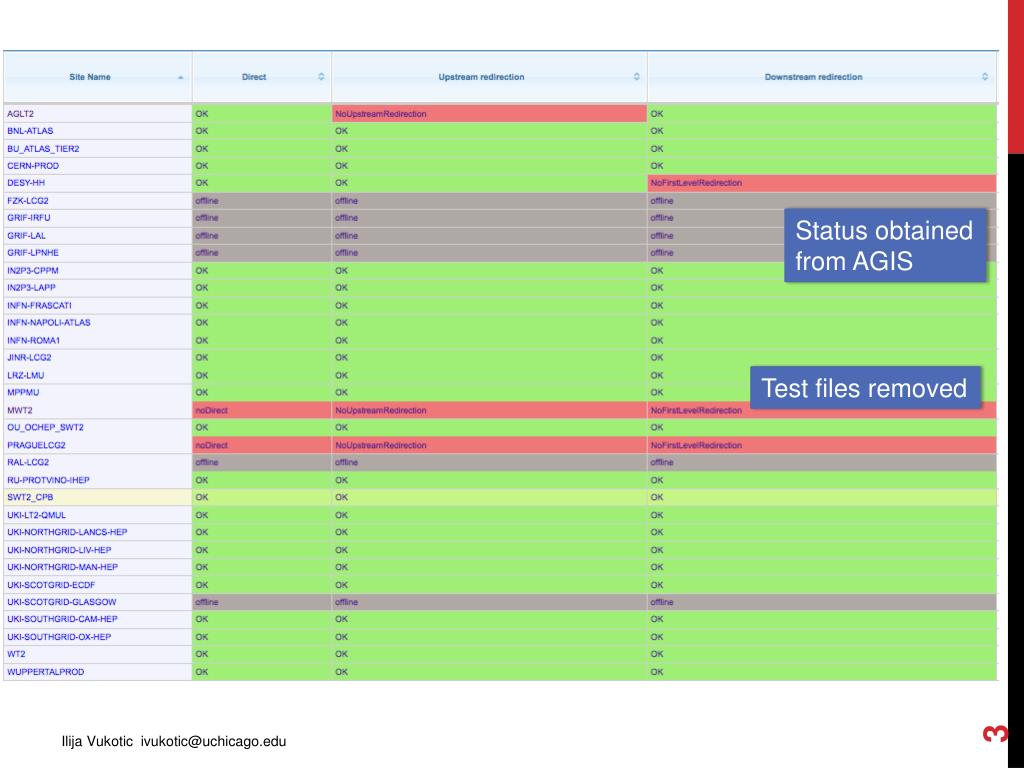Choose the RU-PROTVINO-IHEP site link
1024x768 pixels.
point(48,480)
